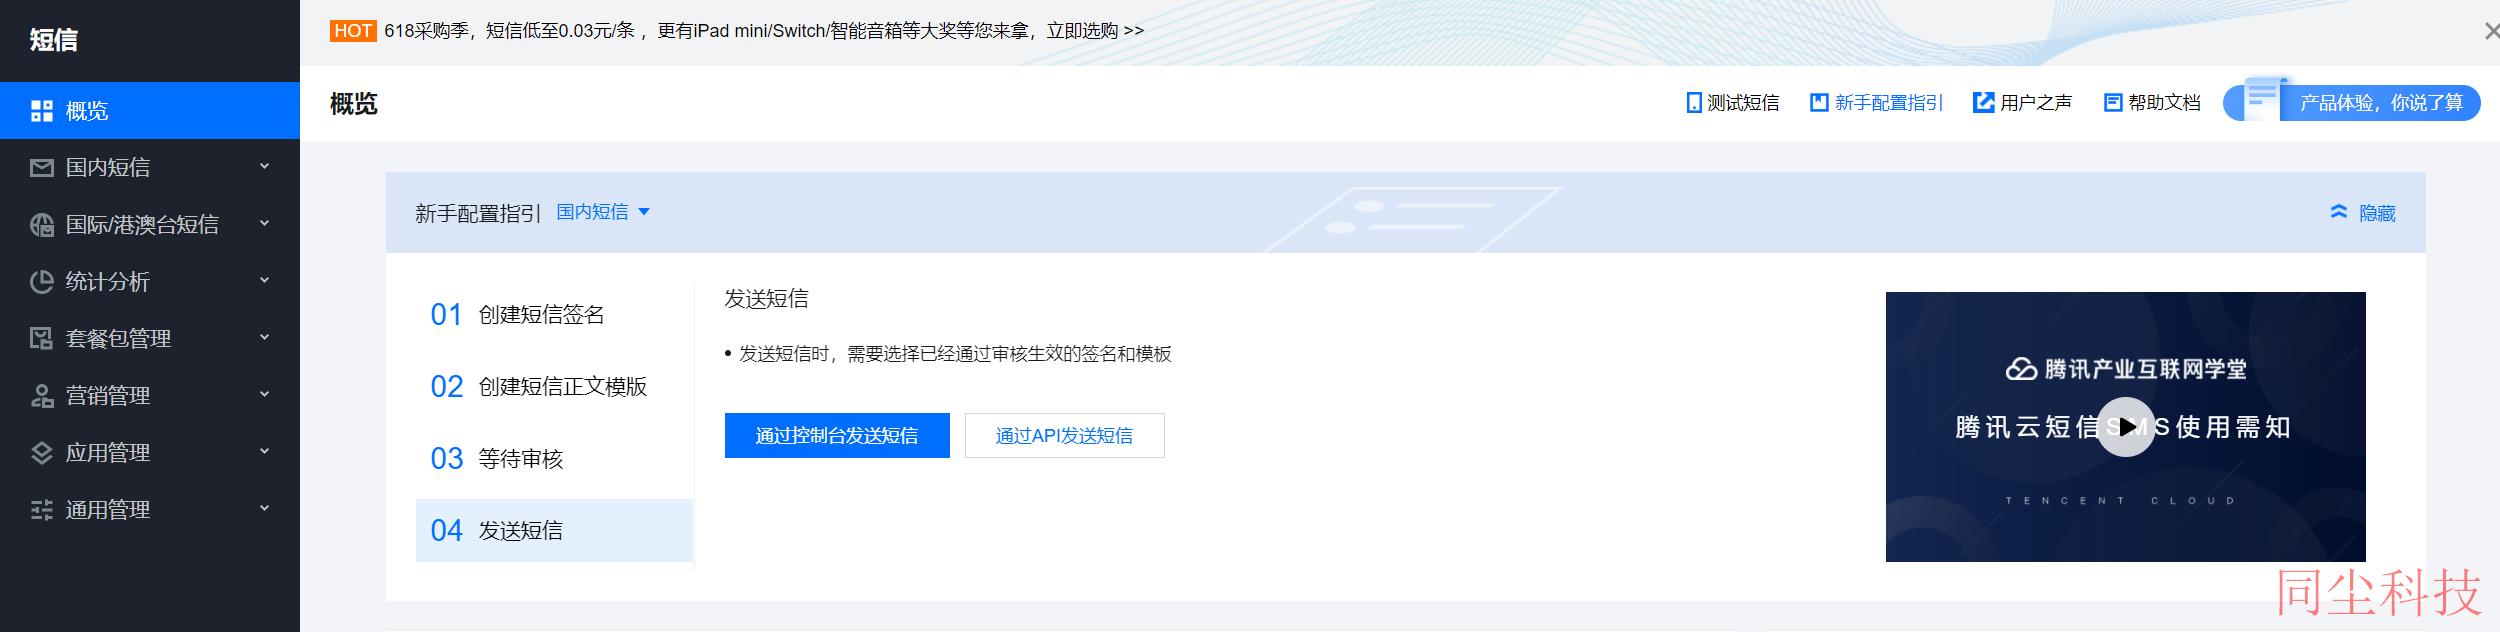2500x632 pixels.
Task: Select step 04 发送短信
Action: [x=554, y=530]
